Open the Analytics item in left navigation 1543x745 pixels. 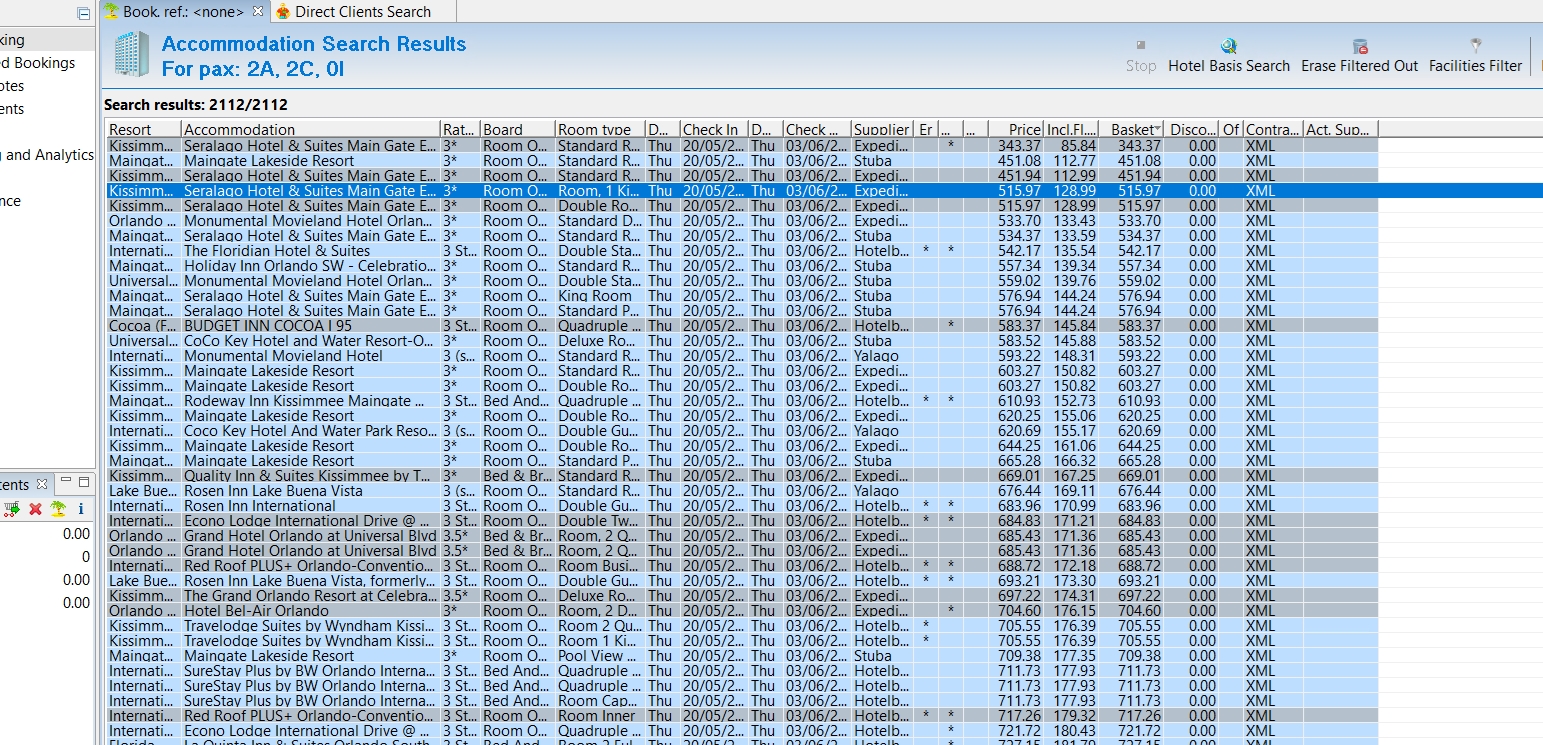(45, 155)
